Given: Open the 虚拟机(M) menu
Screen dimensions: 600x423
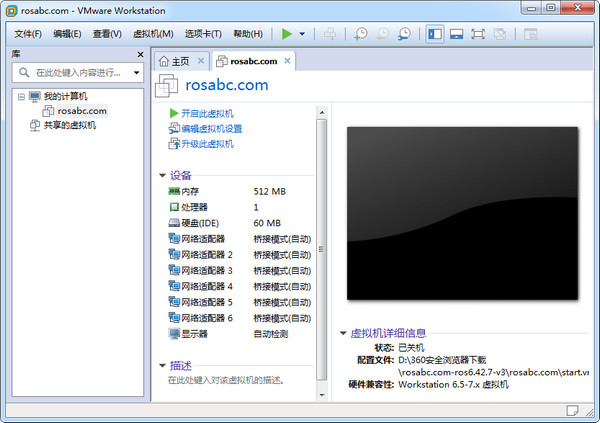Looking at the screenshot, I should pos(153,34).
